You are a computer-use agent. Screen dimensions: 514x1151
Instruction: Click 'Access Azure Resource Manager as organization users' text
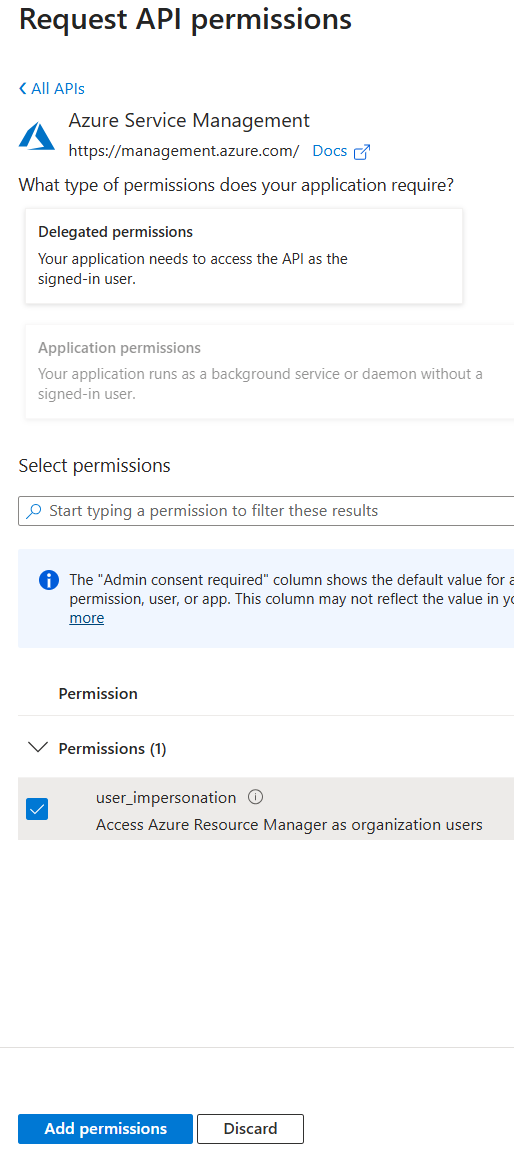(289, 825)
